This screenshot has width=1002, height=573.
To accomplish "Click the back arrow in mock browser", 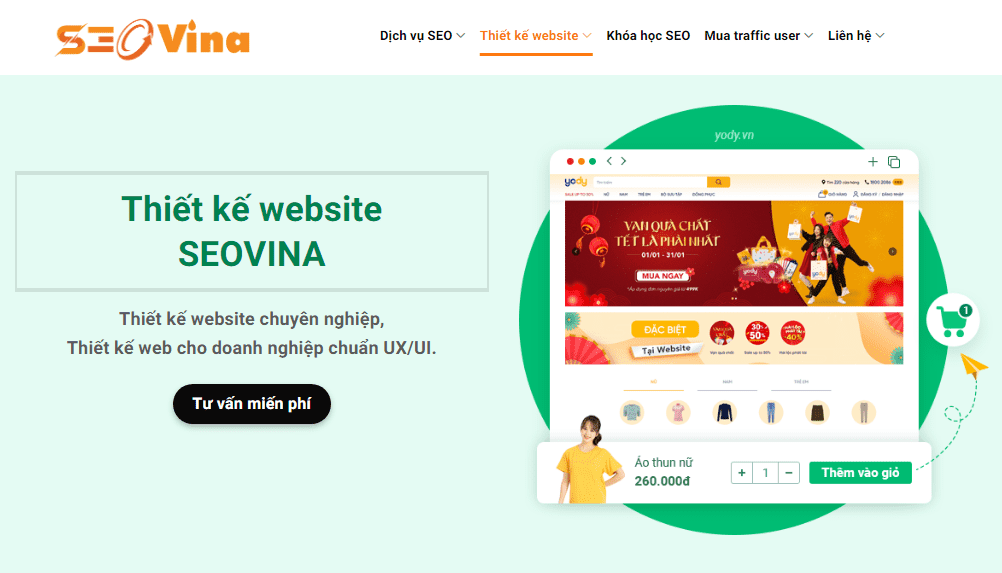I will pyautogui.click(x=610, y=161).
